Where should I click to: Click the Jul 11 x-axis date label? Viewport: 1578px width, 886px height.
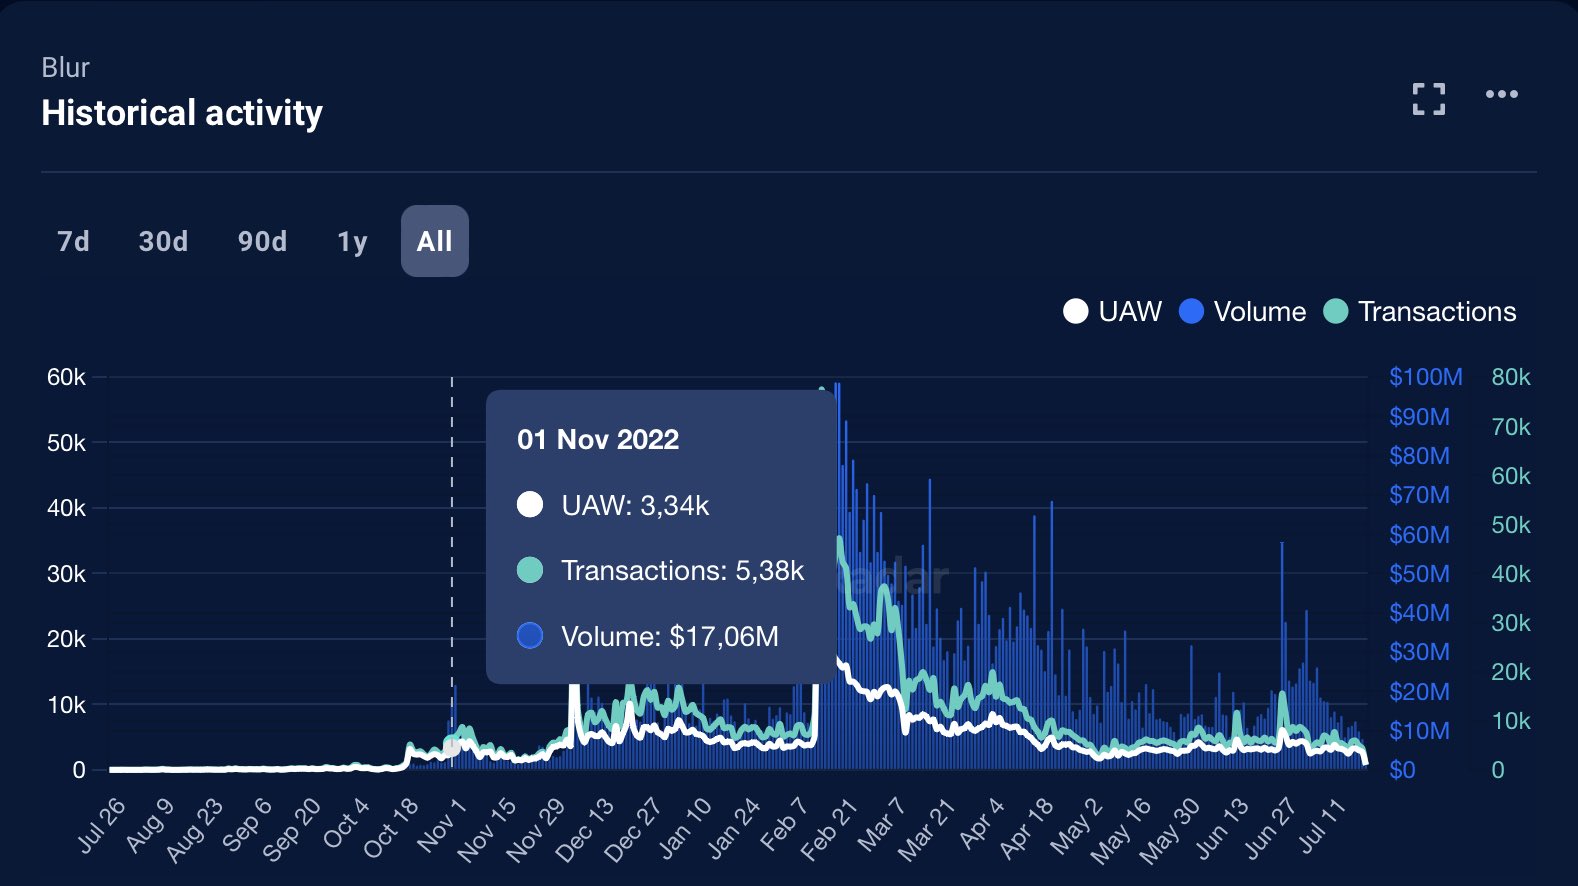(1323, 826)
